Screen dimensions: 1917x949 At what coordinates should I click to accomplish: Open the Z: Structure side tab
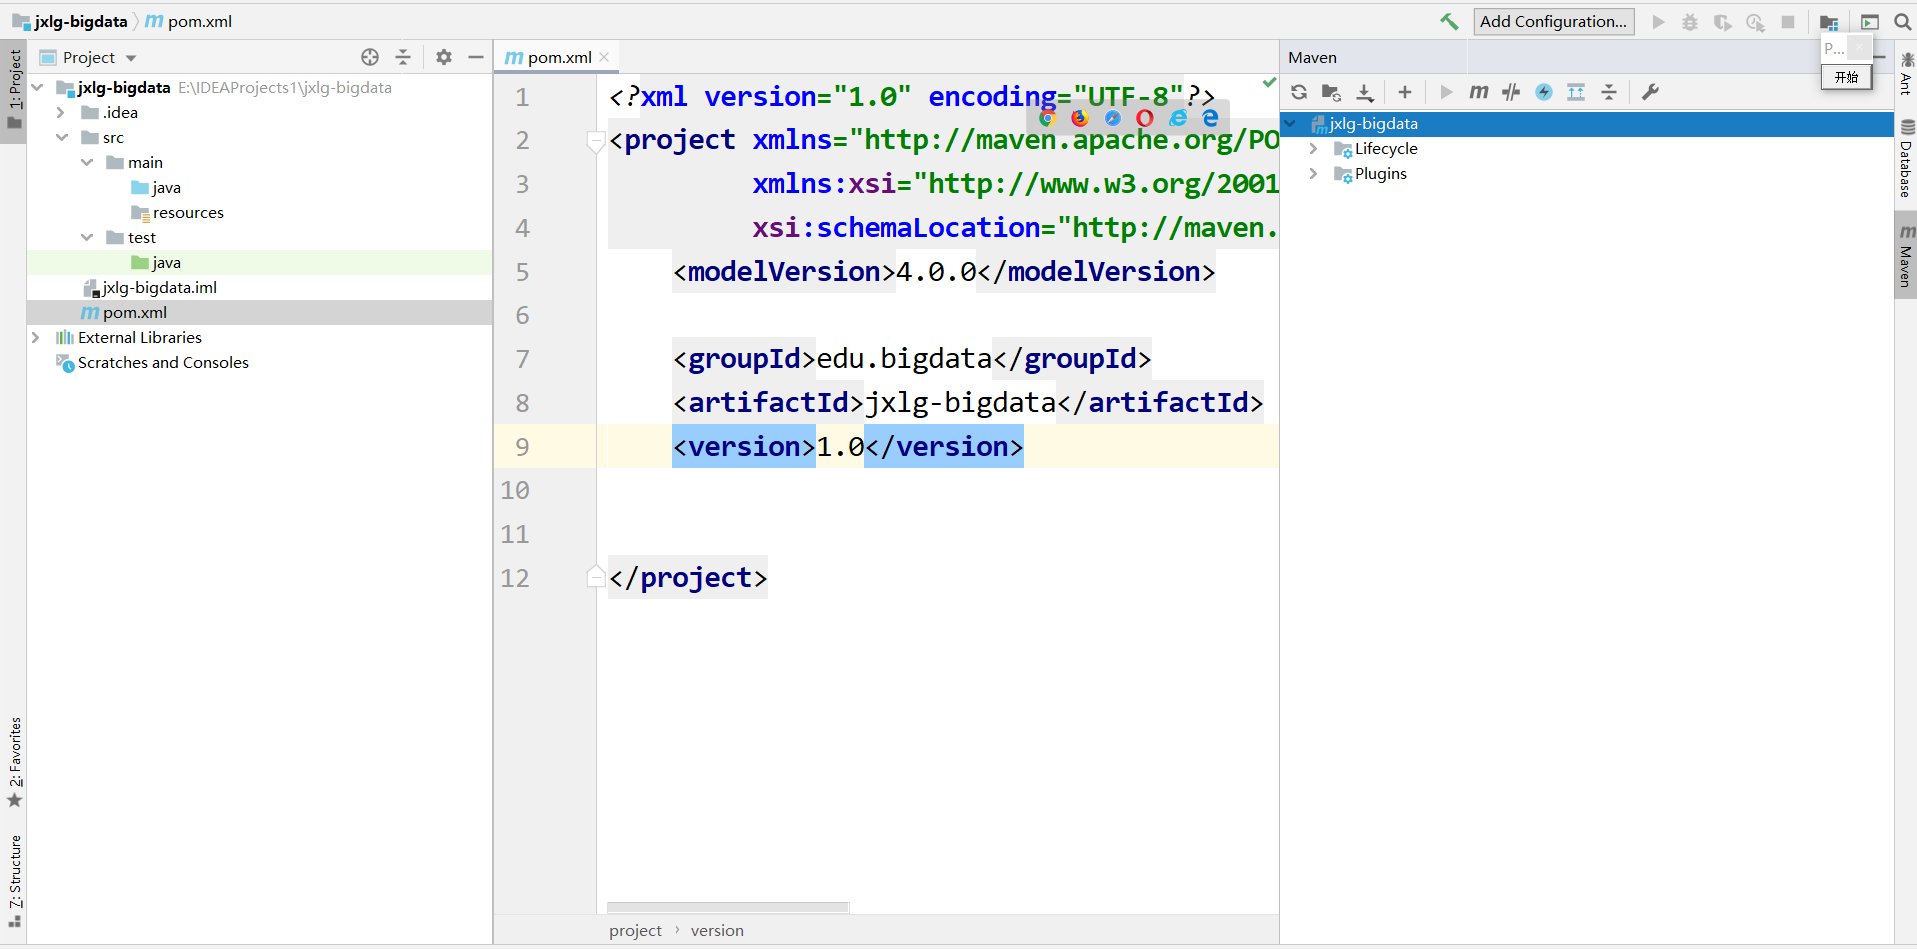click(x=14, y=881)
